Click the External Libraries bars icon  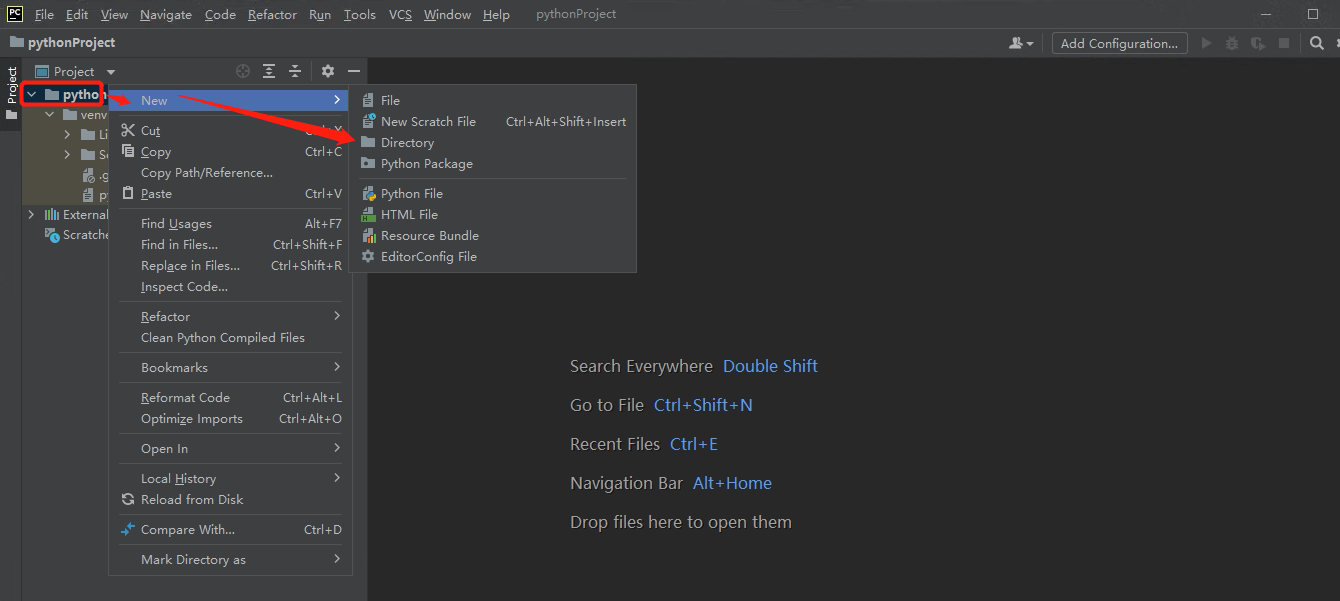click(52, 214)
